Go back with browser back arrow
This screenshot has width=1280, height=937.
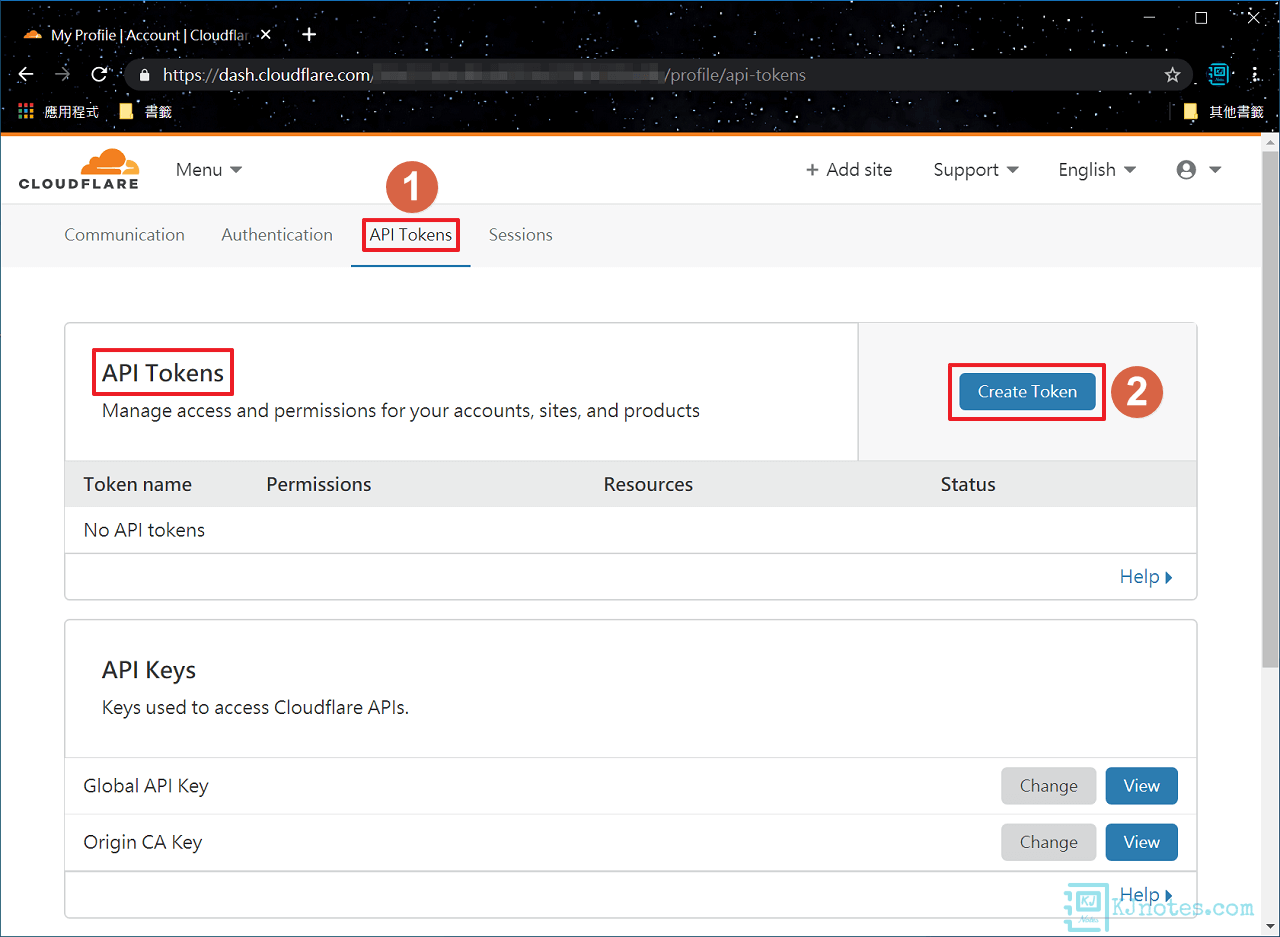click(x=26, y=75)
